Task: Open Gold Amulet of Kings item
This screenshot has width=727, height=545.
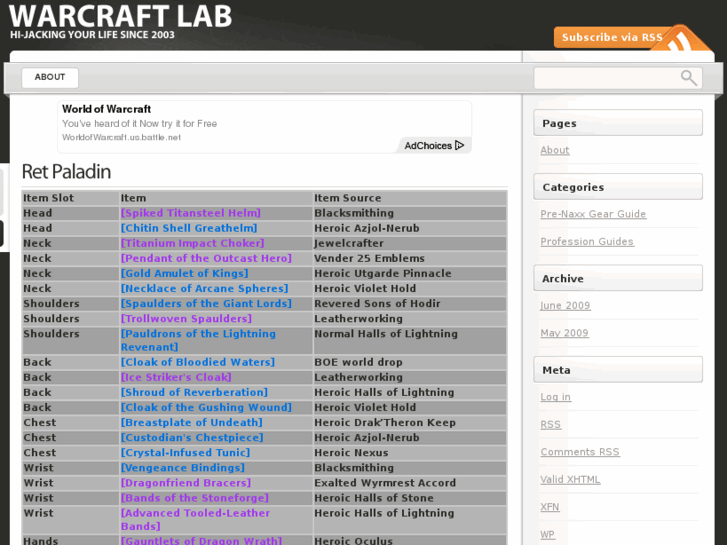Action: point(185,273)
